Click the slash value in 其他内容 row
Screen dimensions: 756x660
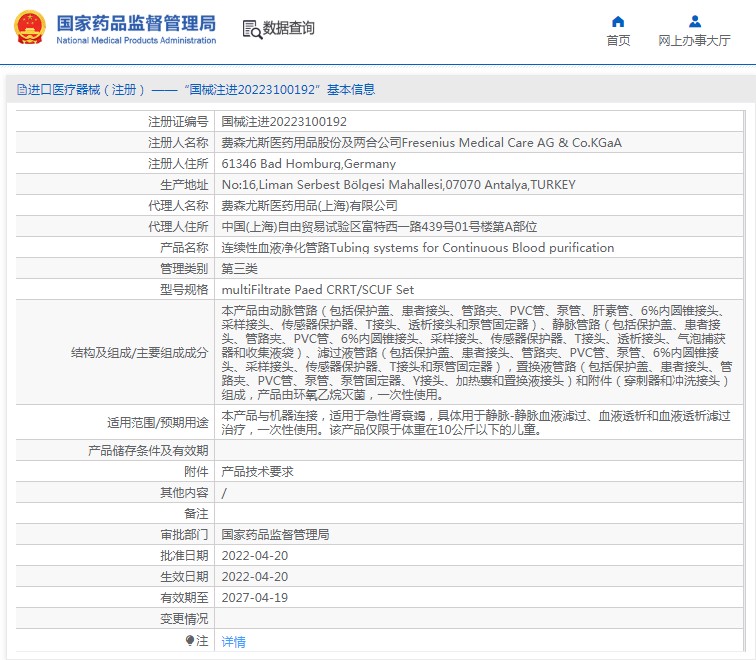point(224,493)
